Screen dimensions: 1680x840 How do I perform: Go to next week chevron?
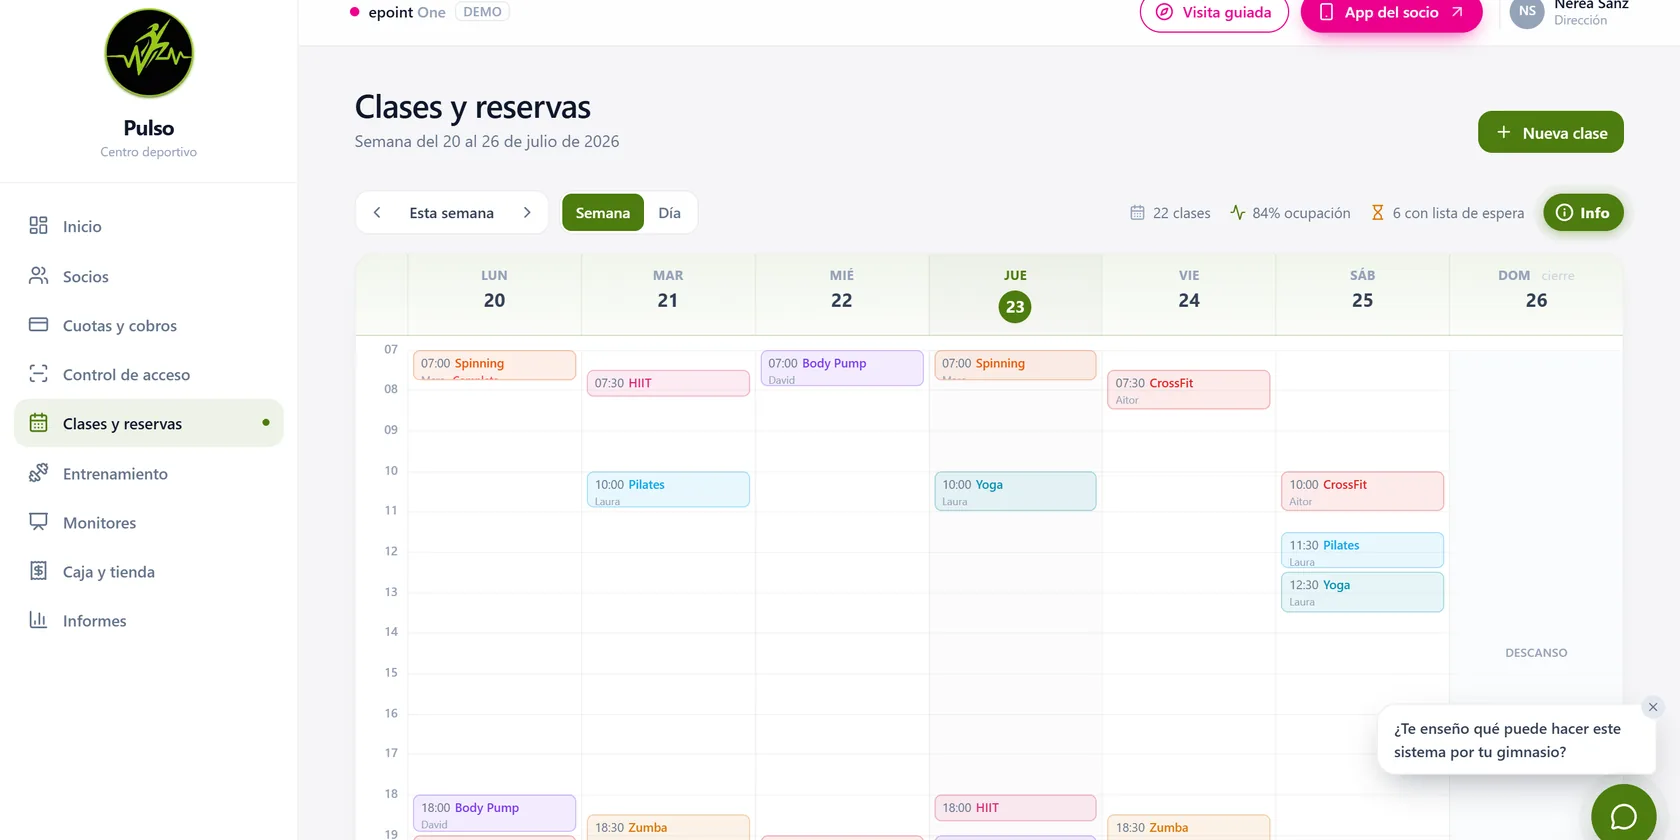point(527,213)
